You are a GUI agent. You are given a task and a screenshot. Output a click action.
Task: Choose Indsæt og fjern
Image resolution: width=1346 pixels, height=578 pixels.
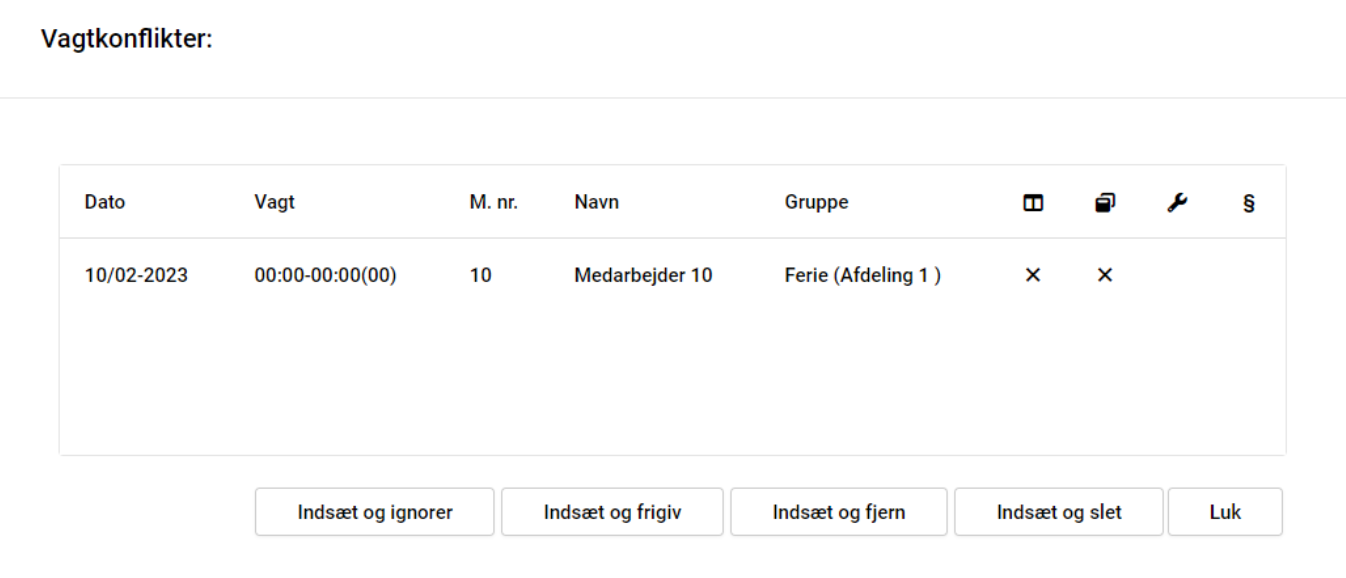(x=838, y=512)
